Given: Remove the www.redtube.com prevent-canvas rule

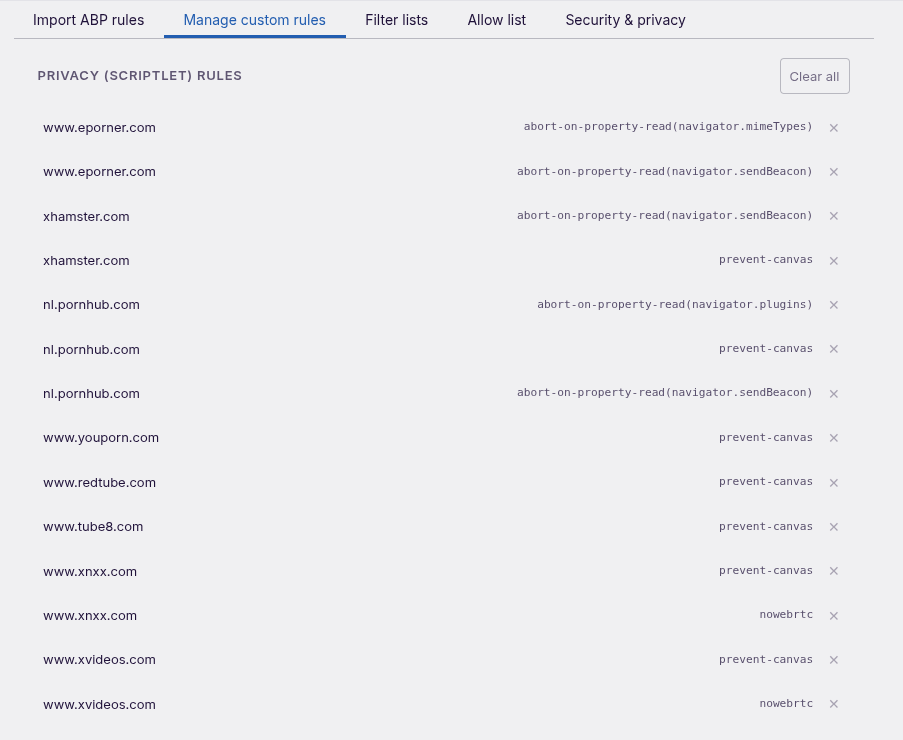Looking at the screenshot, I should pyautogui.click(x=833, y=483).
